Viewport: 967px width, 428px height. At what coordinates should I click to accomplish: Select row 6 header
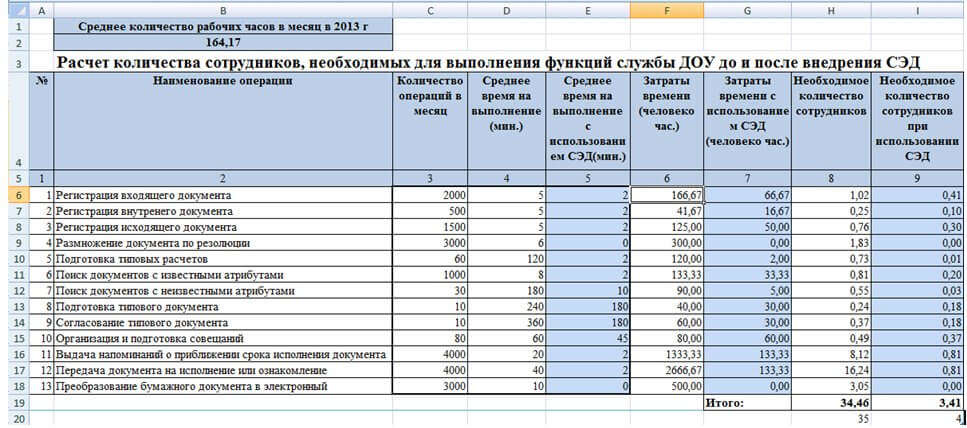pos(16,195)
